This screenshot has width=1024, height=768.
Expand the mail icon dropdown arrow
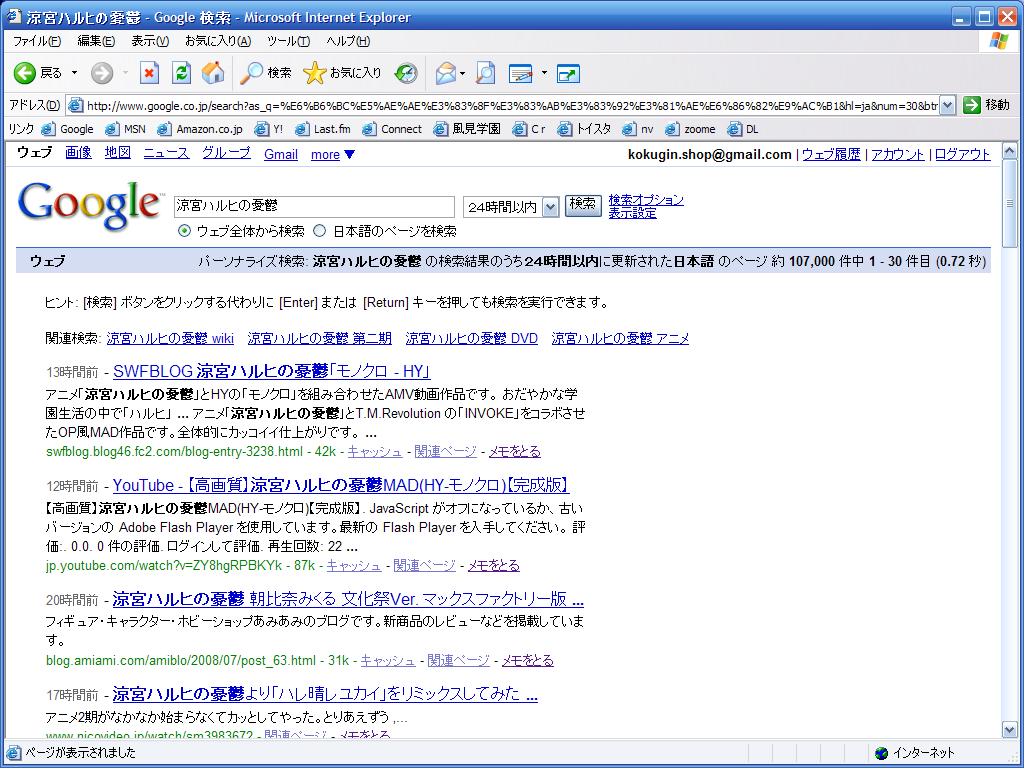point(462,73)
